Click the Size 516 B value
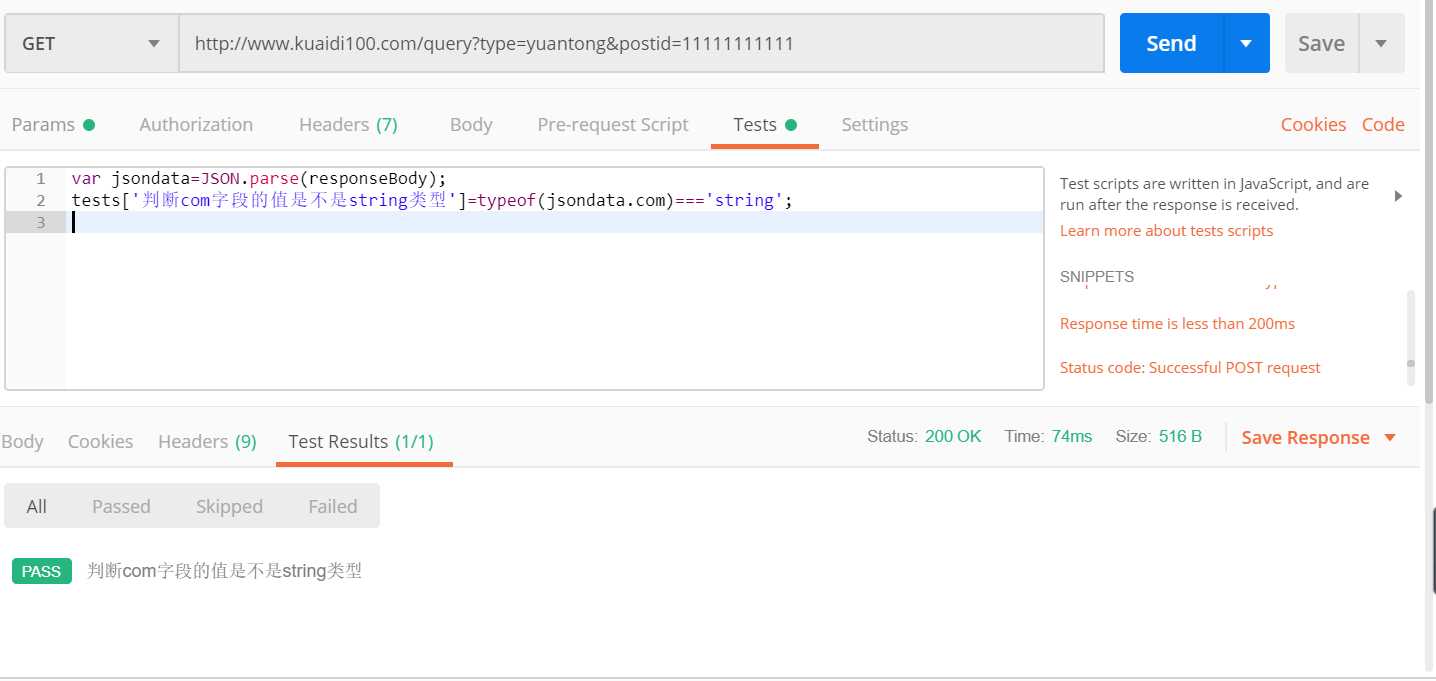 click(1180, 437)
